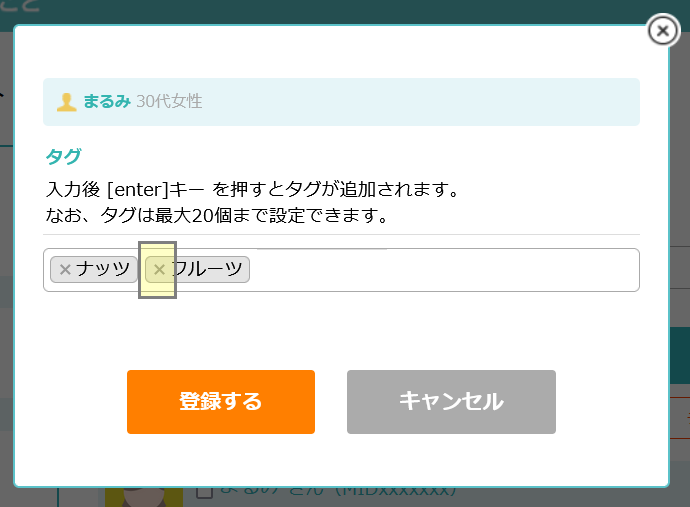The image size is (690, 507).
Task: Dismiss the dialog with キャンセル button
Action: coord(451,402)
